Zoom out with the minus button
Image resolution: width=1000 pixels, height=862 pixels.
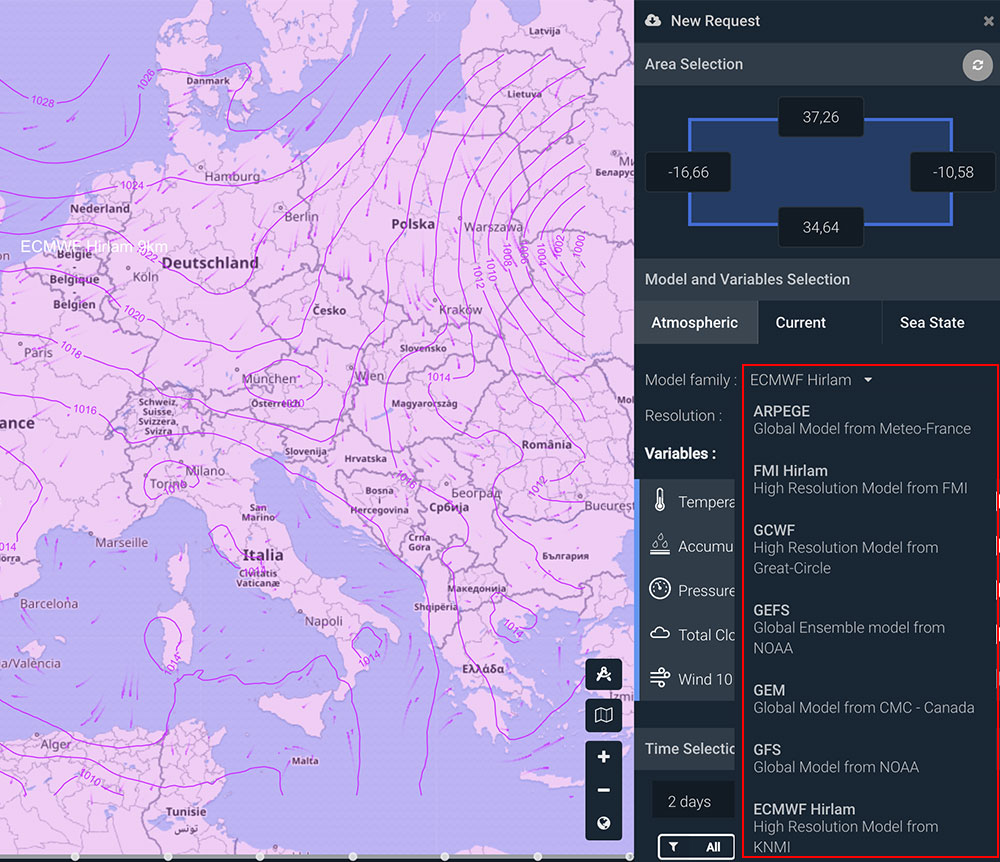point(604,790)
